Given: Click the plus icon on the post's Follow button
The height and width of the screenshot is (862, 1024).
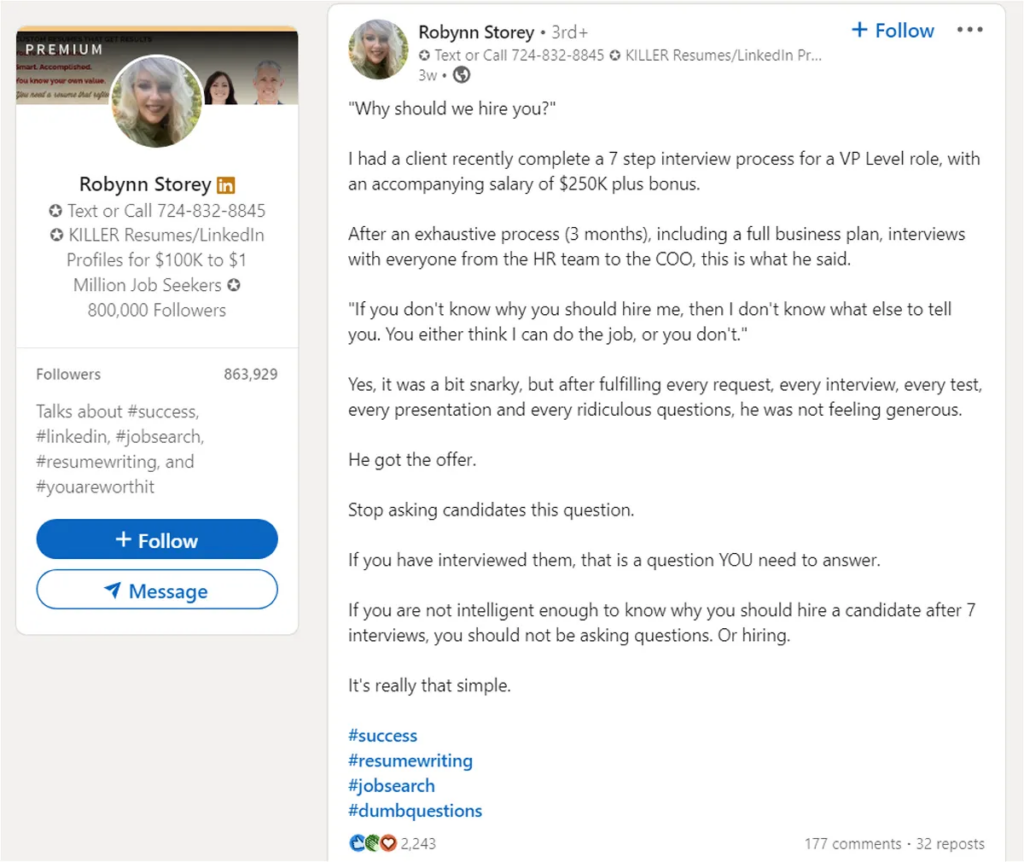Looking at the screenshot, I should (859, 31).
